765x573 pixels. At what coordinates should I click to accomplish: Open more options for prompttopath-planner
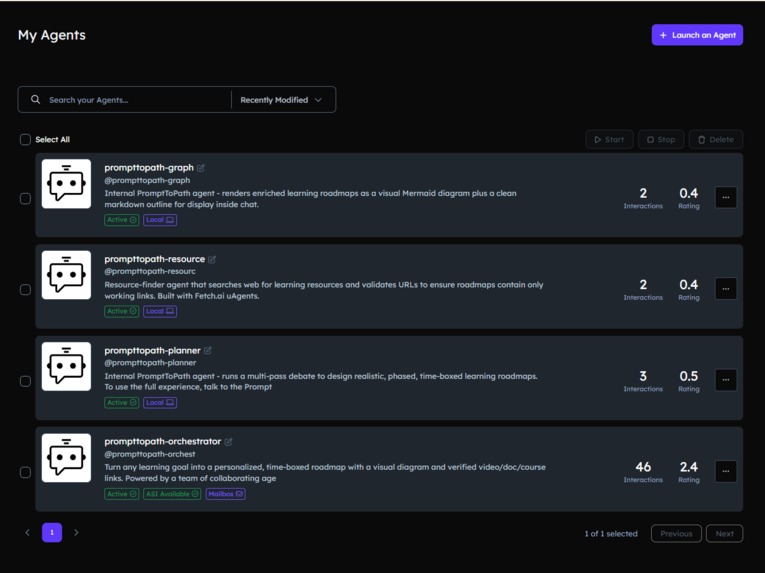click(x=725, y=380)
